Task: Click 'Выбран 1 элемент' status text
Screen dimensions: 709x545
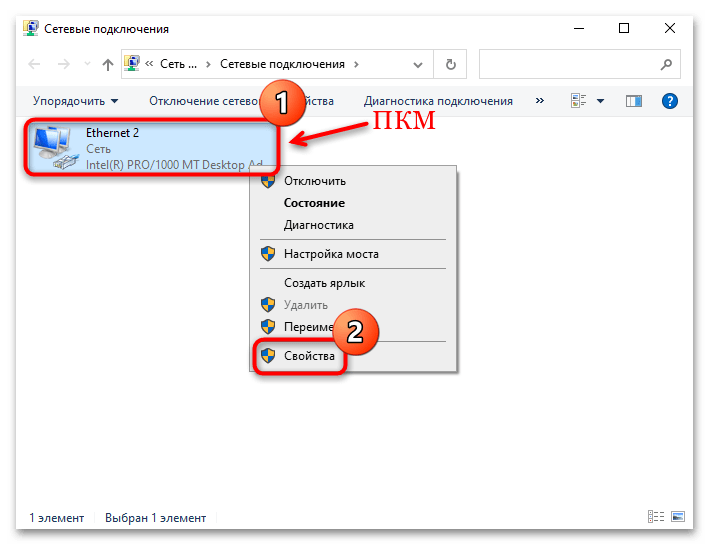Action: 155,518
